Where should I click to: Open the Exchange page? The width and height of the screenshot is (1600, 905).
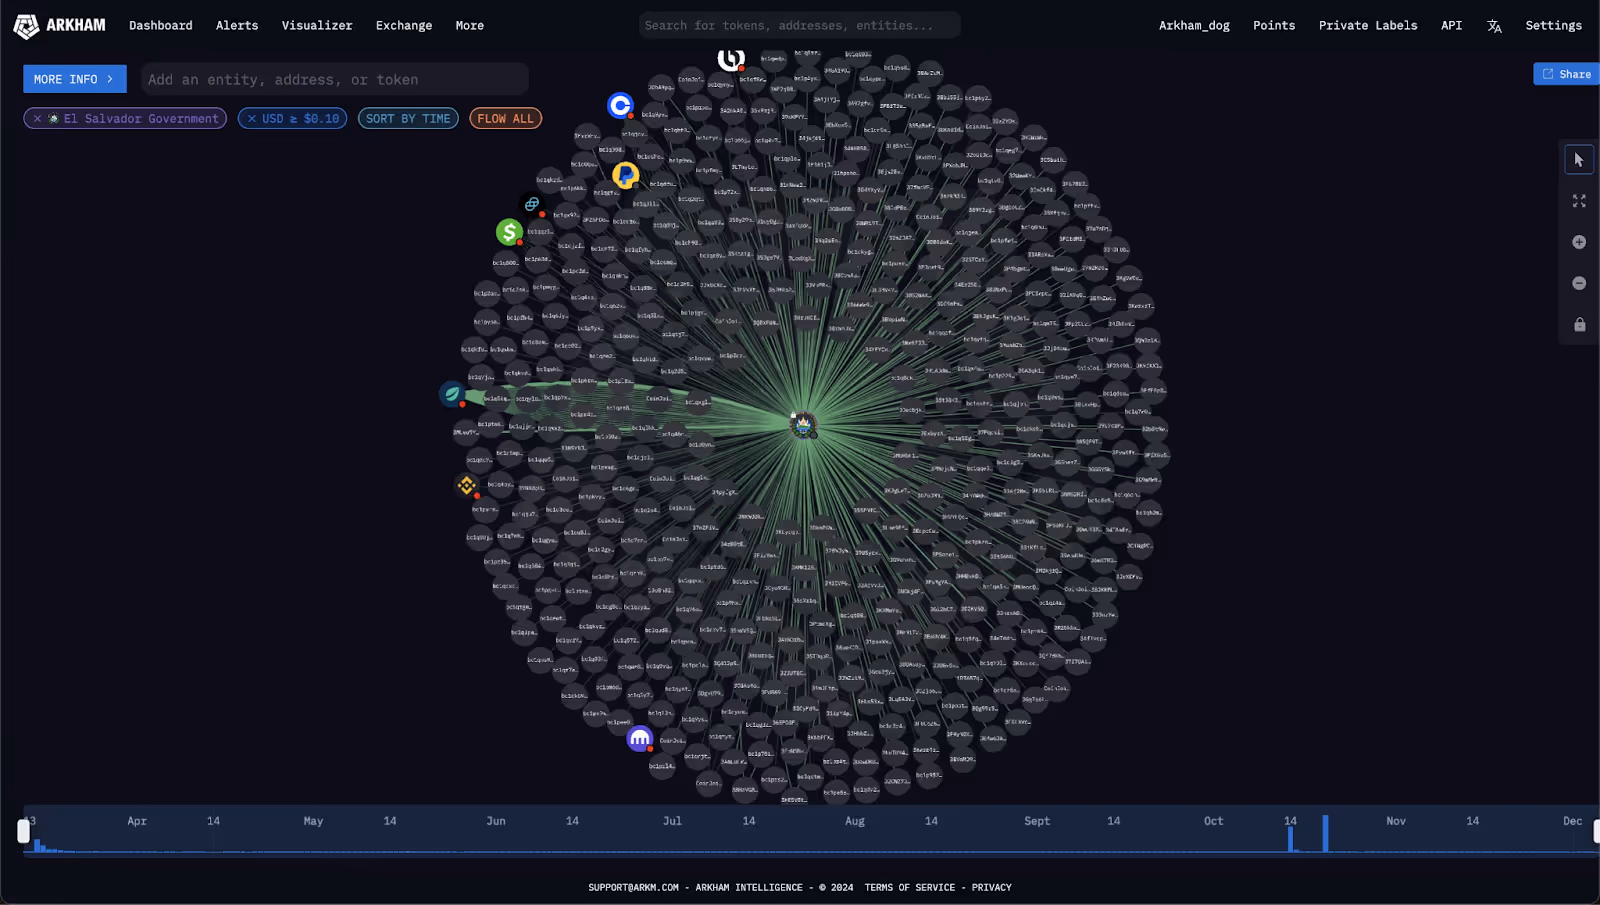click(404, 26)
